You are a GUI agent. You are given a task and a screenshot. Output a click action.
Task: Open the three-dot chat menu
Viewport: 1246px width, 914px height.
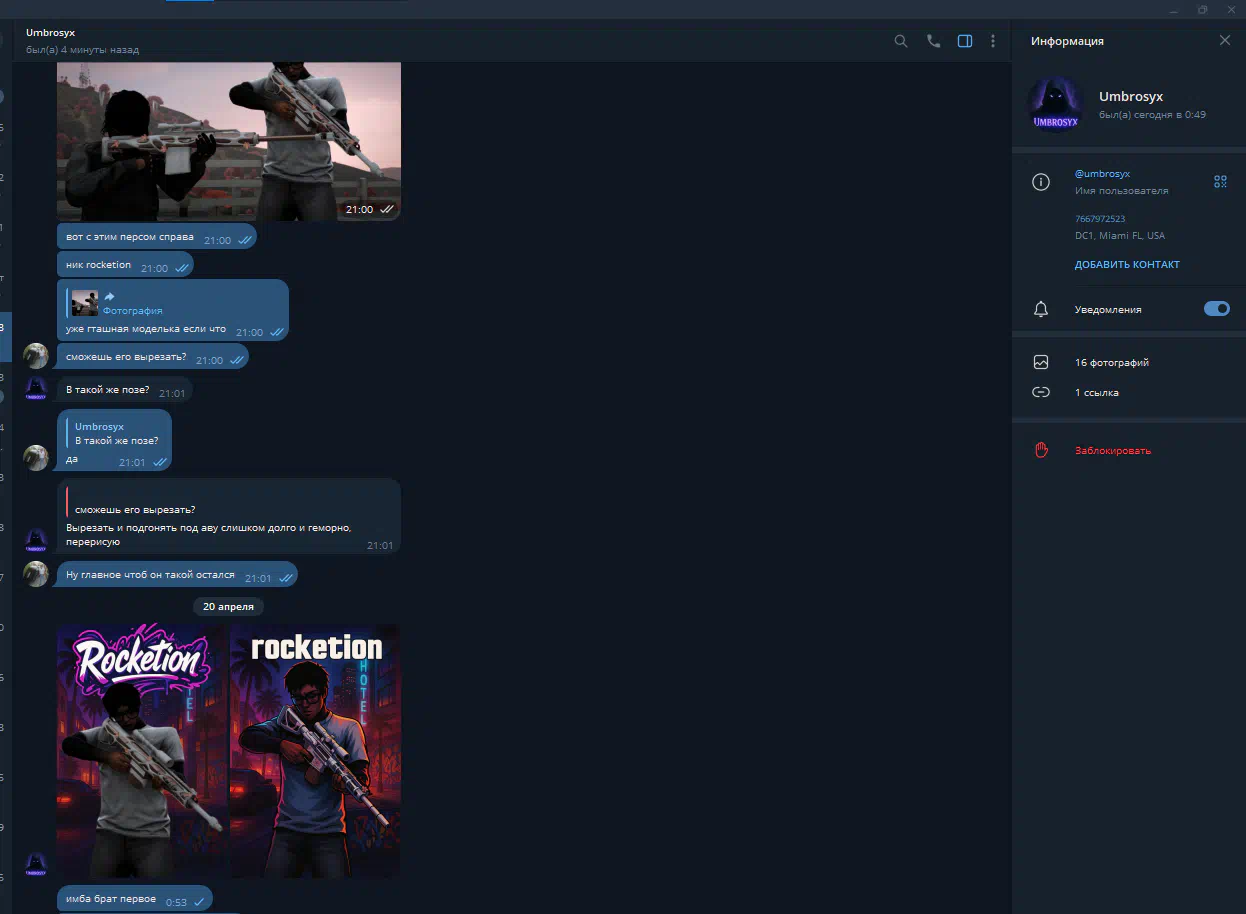[993, 41]
